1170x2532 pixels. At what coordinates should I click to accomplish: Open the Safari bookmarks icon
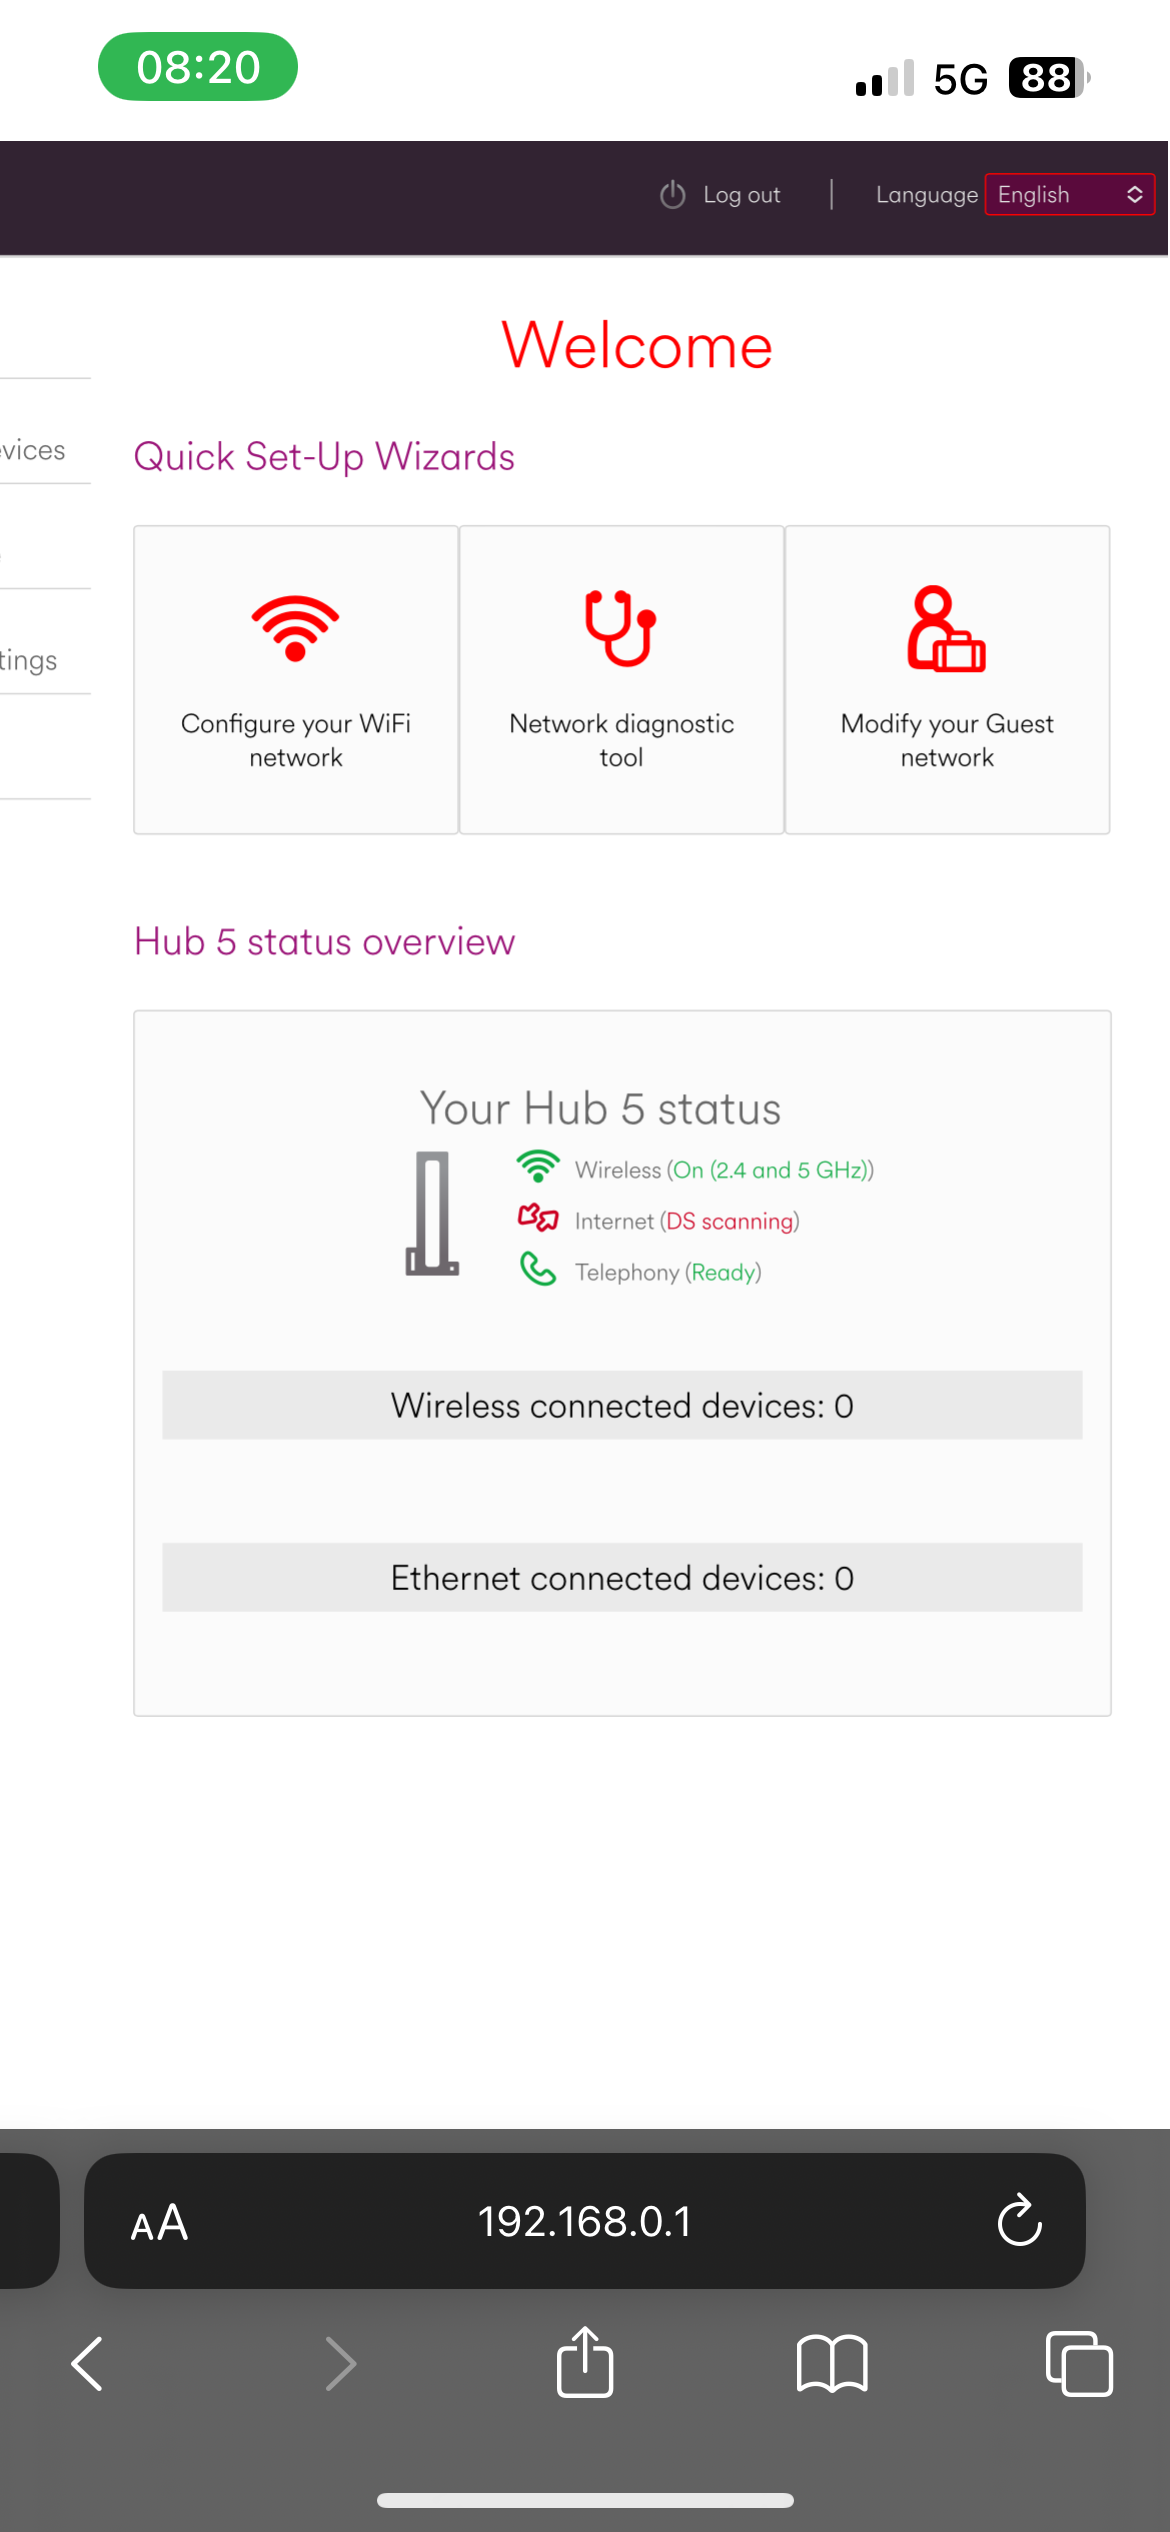(x=832, y=2364)
